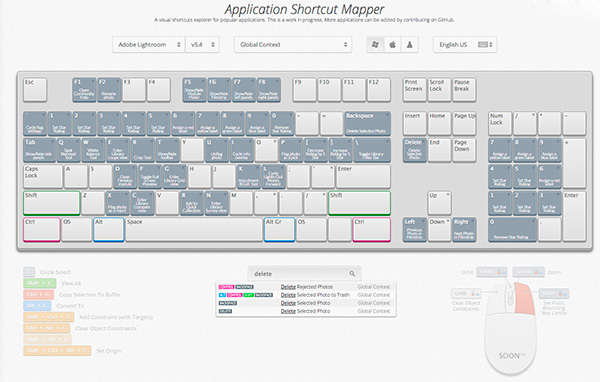Click the Right arrow key 'Next Photo in Filmstrip'
The height and width of the screenshot is (382, 600).
[x=464, y=230]
